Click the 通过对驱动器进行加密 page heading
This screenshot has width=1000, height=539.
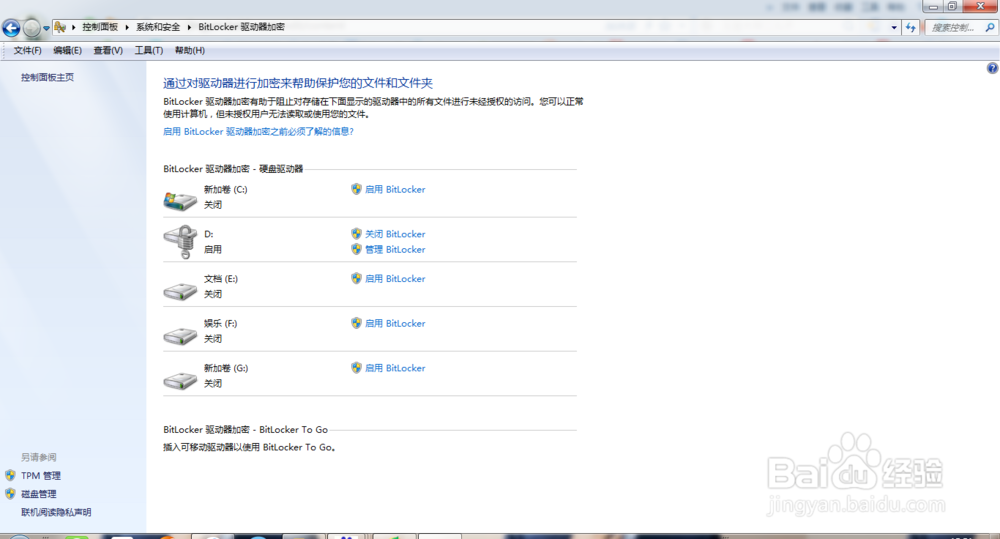[298, 83]
